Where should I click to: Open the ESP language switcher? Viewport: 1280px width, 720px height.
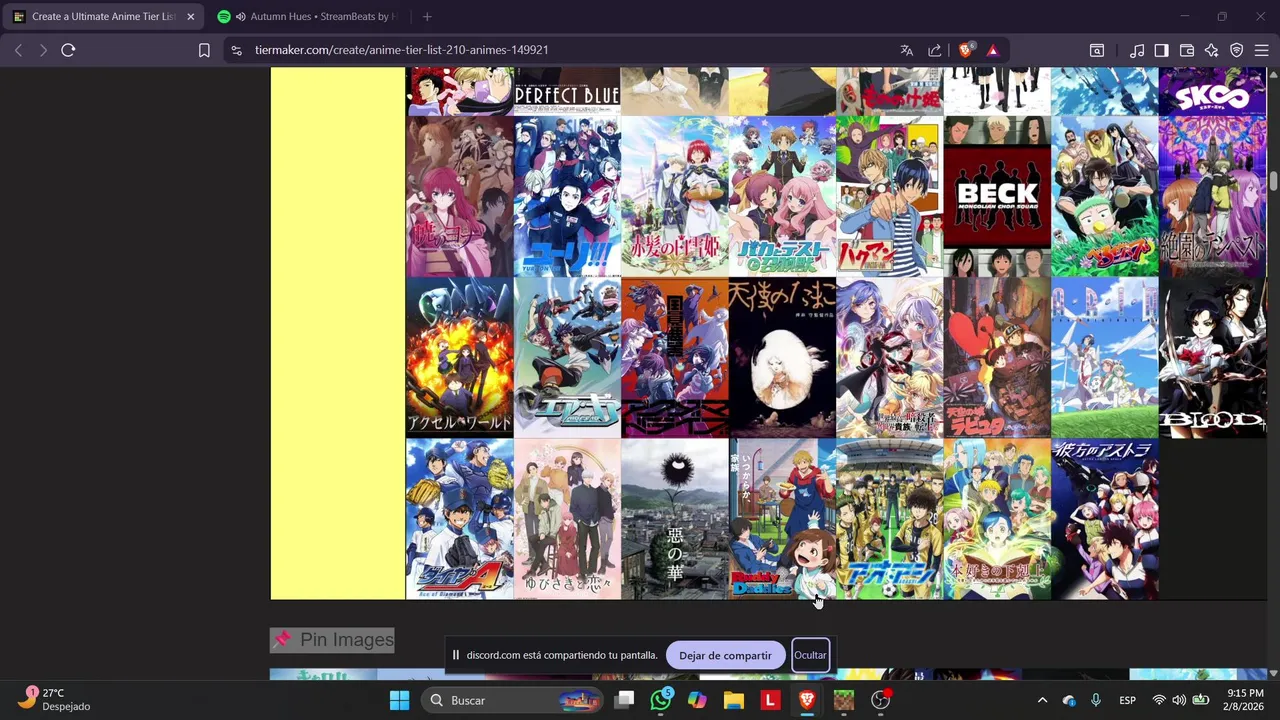pyautogui.click(x=1128, y=700)
